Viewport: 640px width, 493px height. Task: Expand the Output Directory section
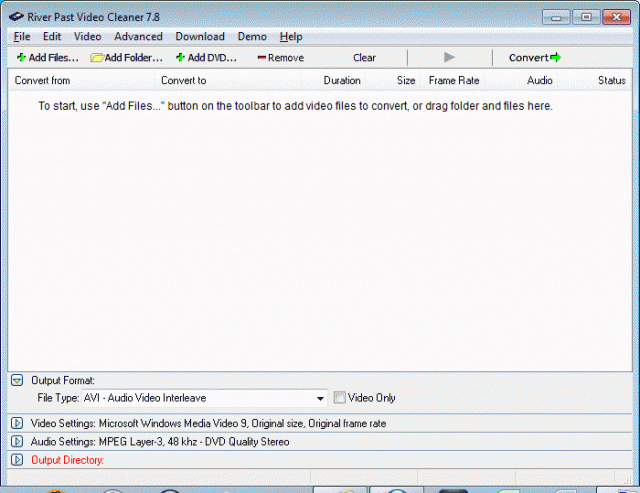(x=17, y=460)
